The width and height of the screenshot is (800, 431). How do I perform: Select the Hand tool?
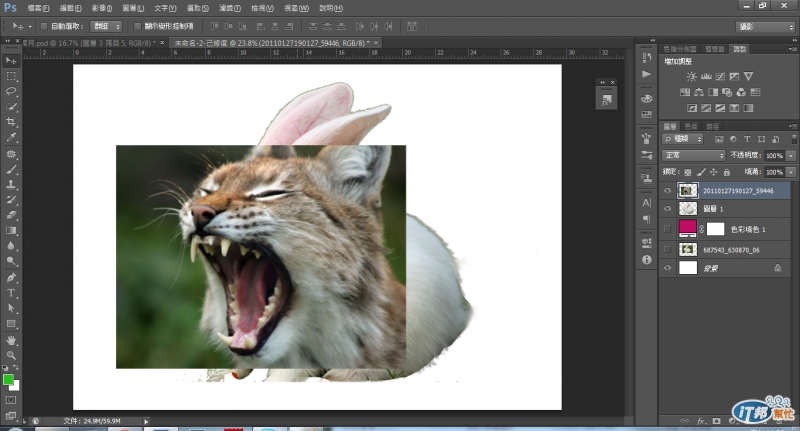click(12, 339)
